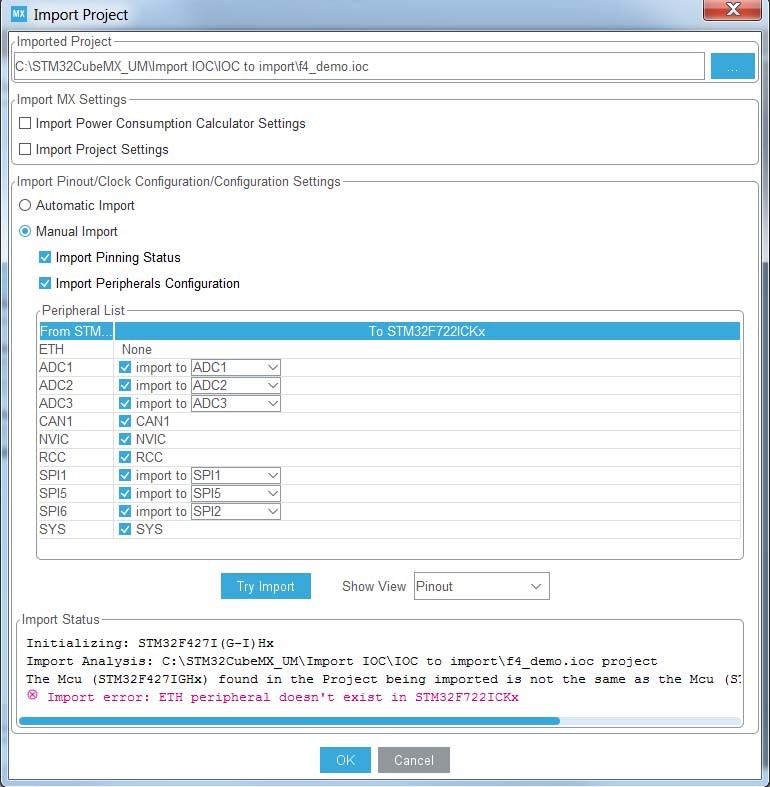This screenshot has width=770, height=787.
Task: Toggle the SYS checkbox
Action: (125, 529)
